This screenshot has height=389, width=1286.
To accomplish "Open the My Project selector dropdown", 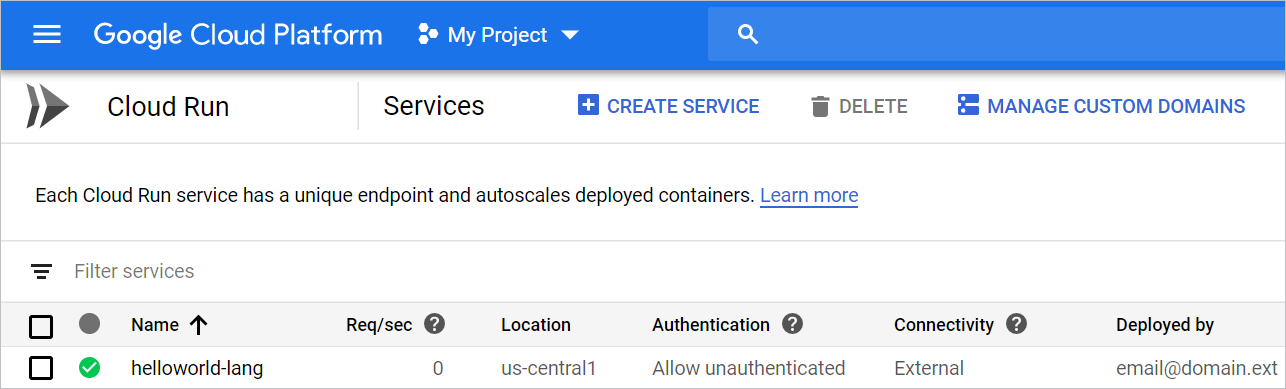I will (x=498, y=35).
